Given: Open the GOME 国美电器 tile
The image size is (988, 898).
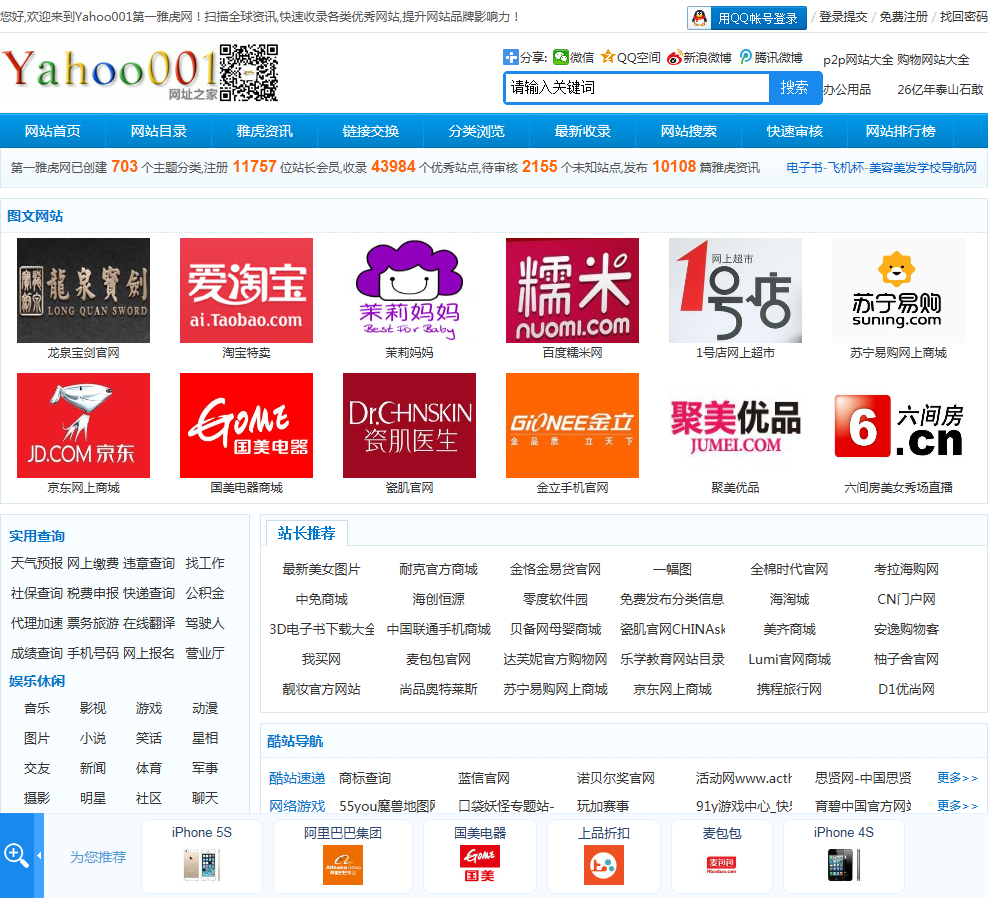Looking at the screenshot, I should click(x=246, y=425).
